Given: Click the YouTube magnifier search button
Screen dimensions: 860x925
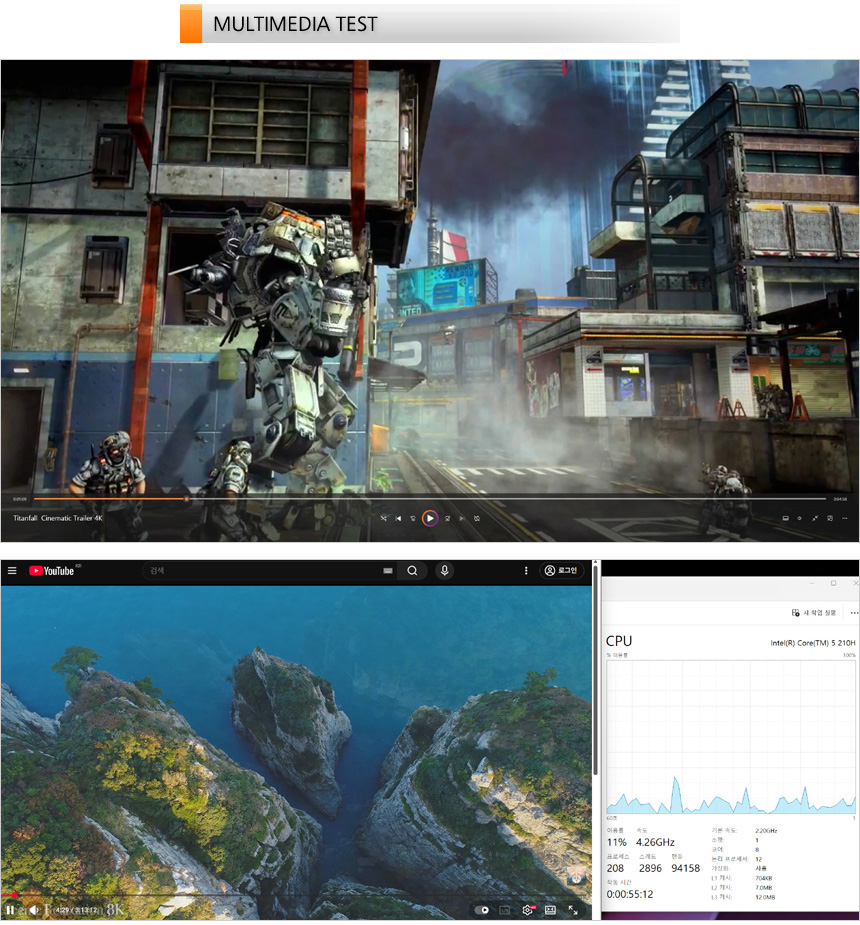Looking at the screenshot, I should point(412,571).
